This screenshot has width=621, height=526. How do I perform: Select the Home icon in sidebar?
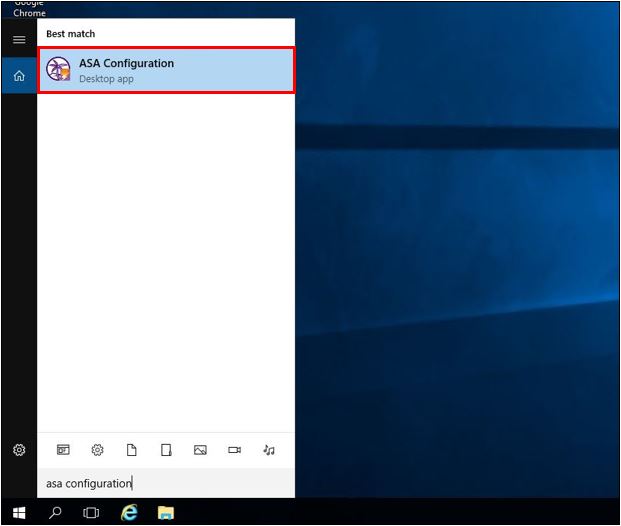(x=19, y=76)
